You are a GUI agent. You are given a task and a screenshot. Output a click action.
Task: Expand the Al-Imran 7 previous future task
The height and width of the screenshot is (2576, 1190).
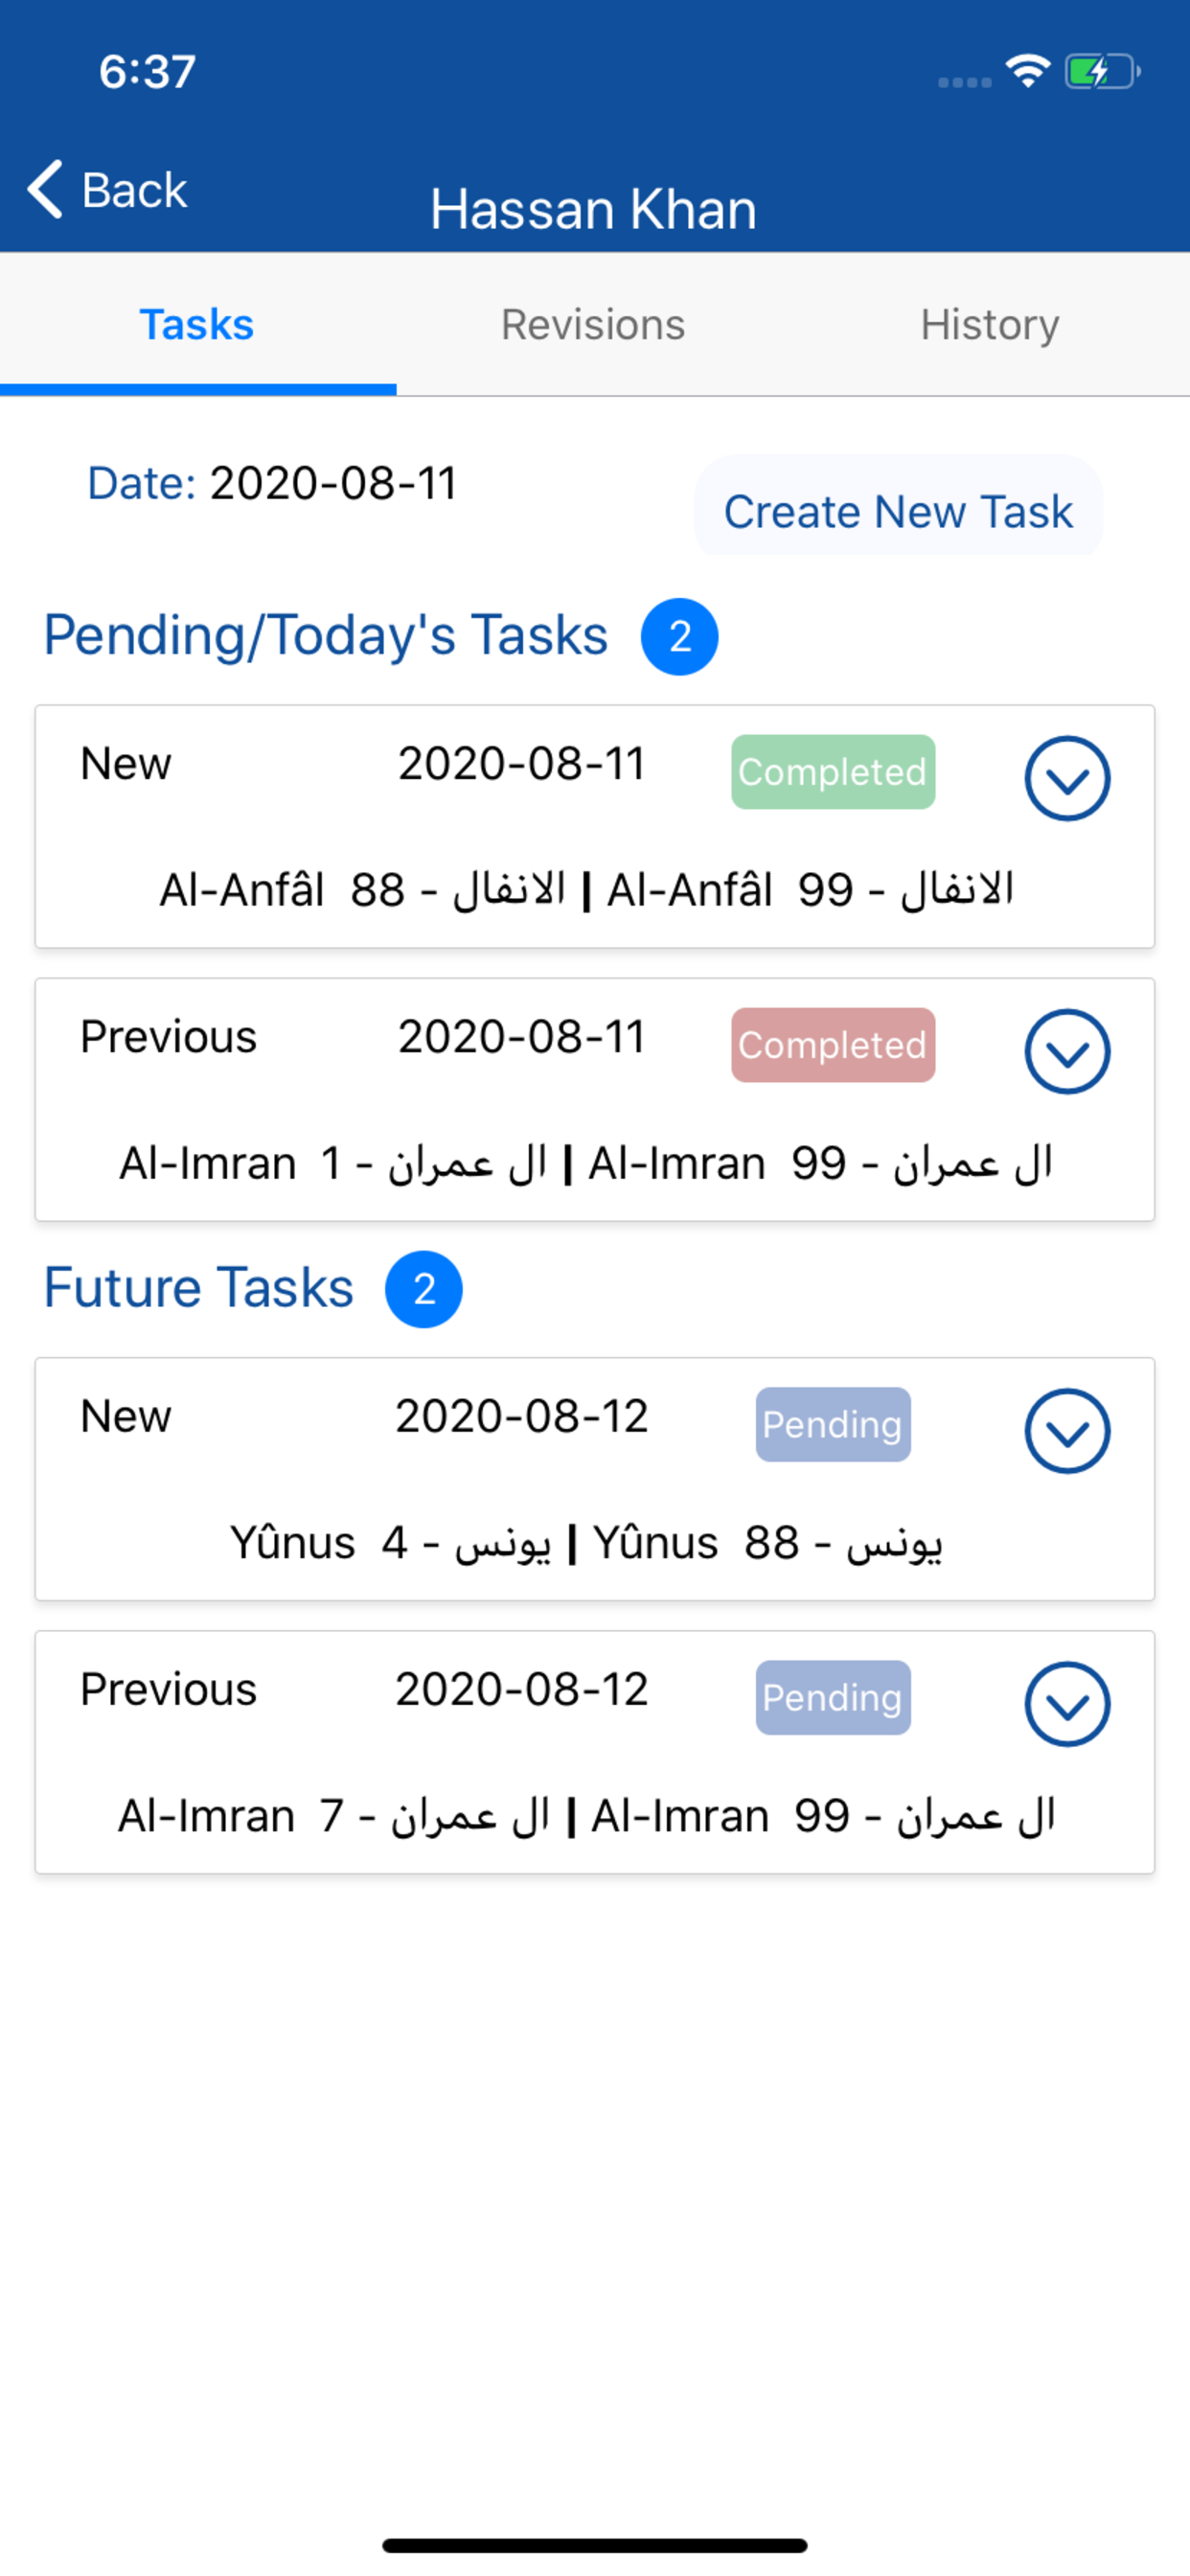1067,1704
